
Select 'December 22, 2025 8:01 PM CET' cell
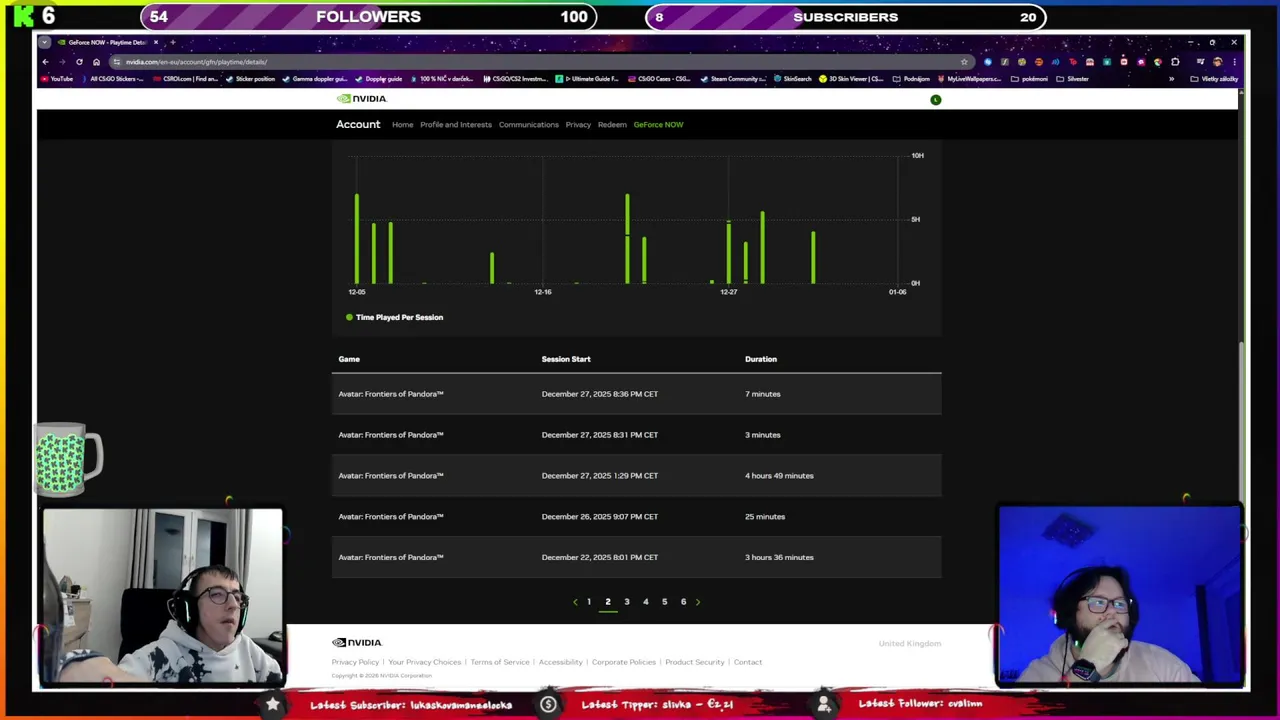(600, 558)
